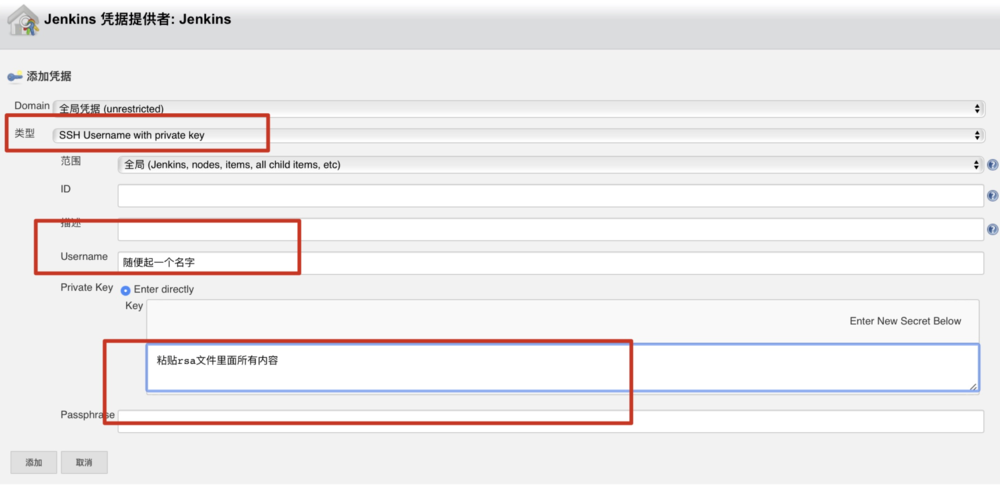Click the Enter New Secret Below text

[x=905, y=321]
